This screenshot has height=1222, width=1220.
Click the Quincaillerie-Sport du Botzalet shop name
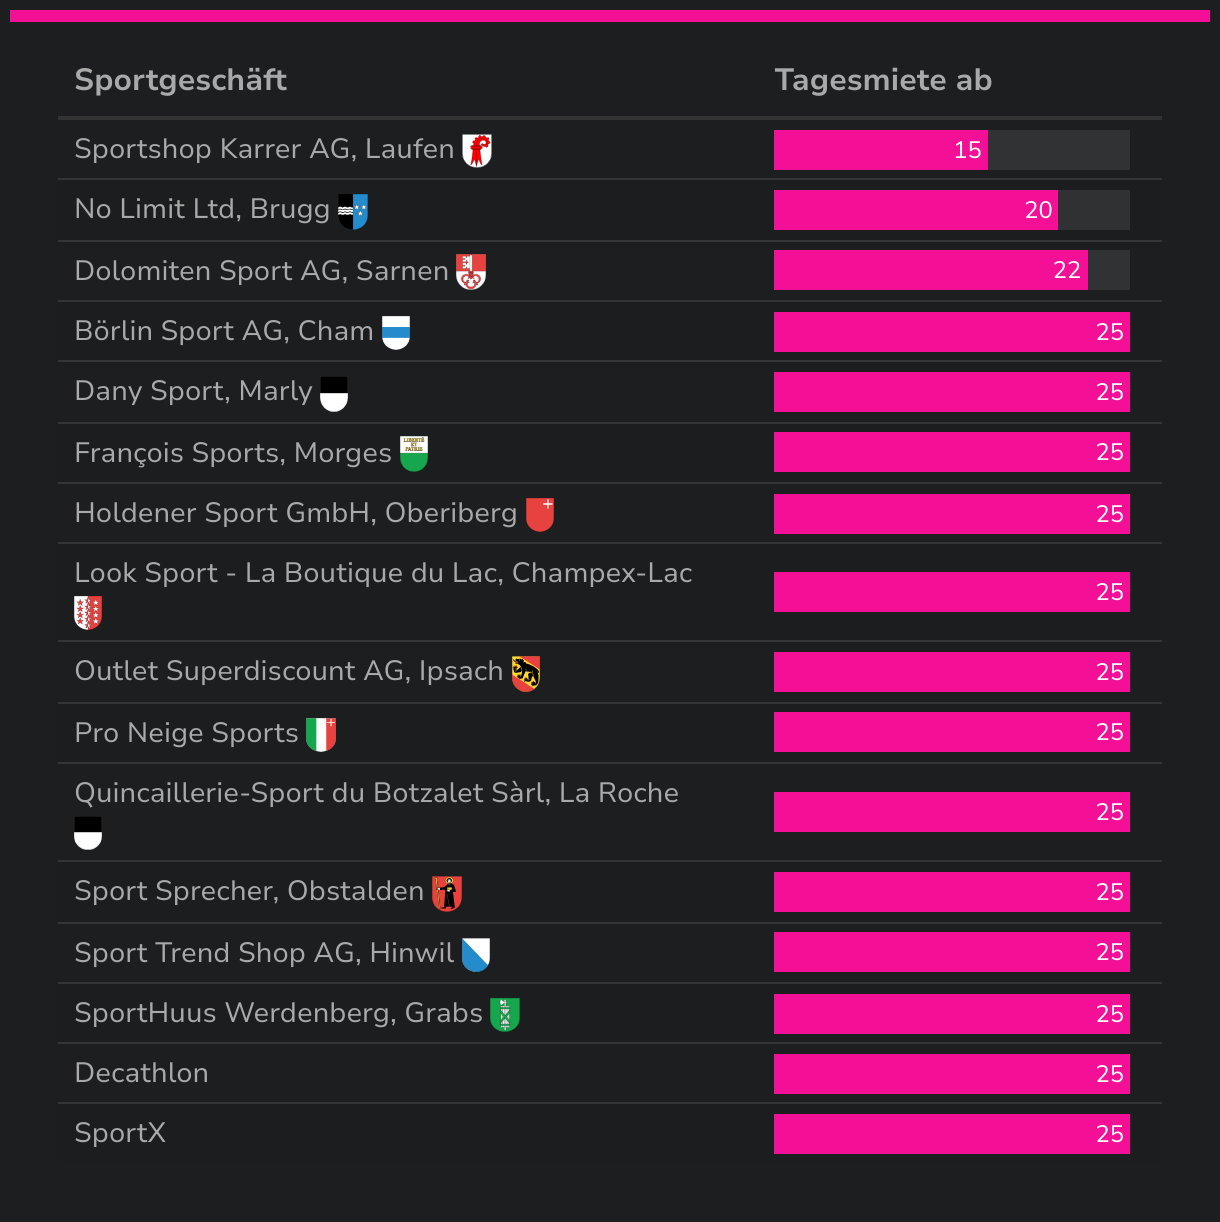click(377, 793)
